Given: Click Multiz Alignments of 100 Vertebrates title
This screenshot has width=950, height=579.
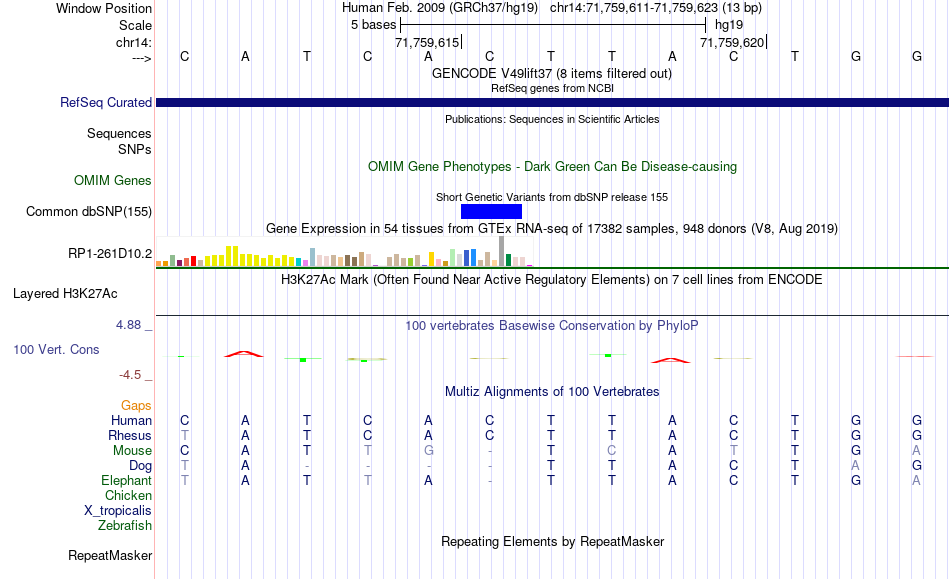Looking at the screenshot, I should [552, 392].
